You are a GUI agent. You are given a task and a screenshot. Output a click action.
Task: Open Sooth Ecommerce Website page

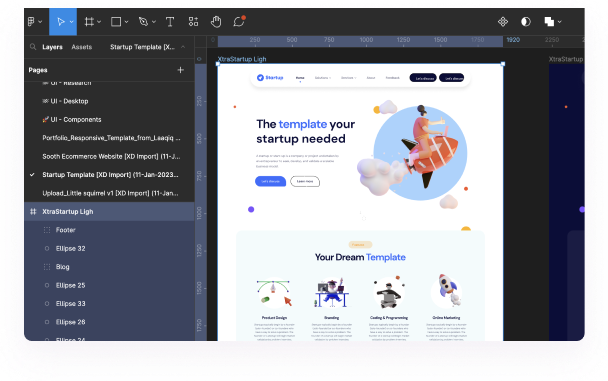[109, 157]
